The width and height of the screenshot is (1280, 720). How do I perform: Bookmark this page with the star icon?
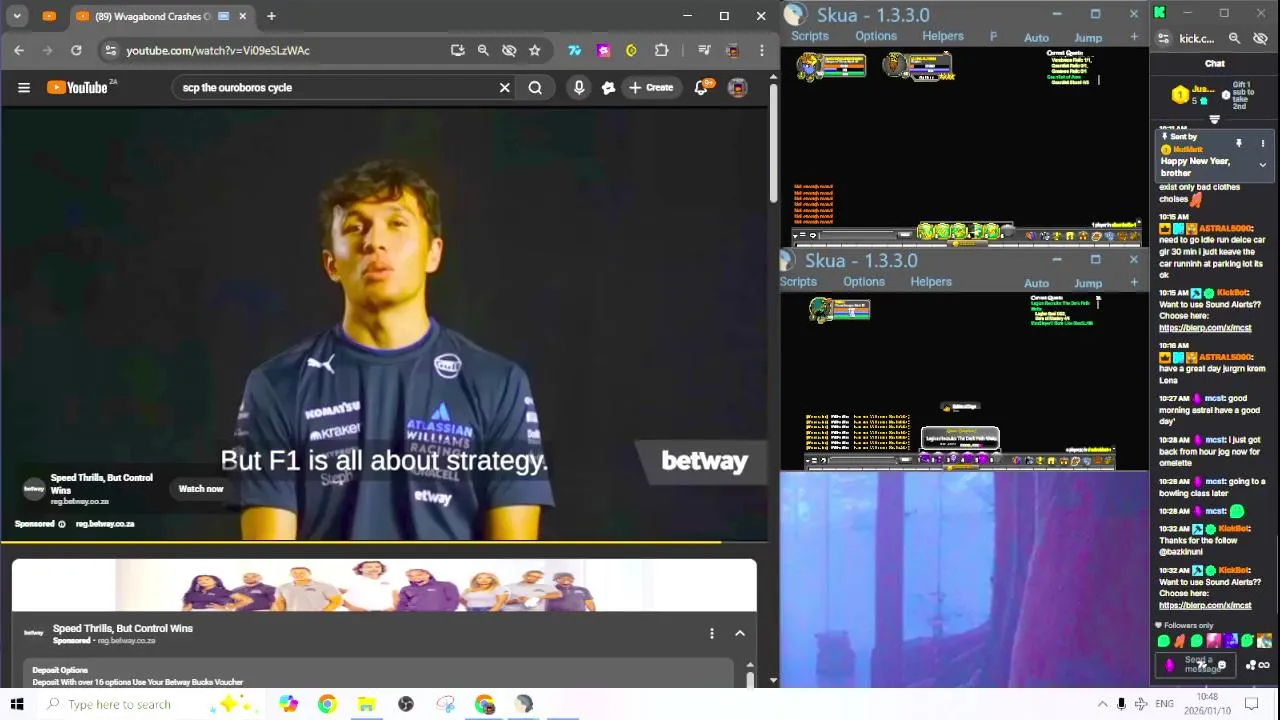(535, 50)
